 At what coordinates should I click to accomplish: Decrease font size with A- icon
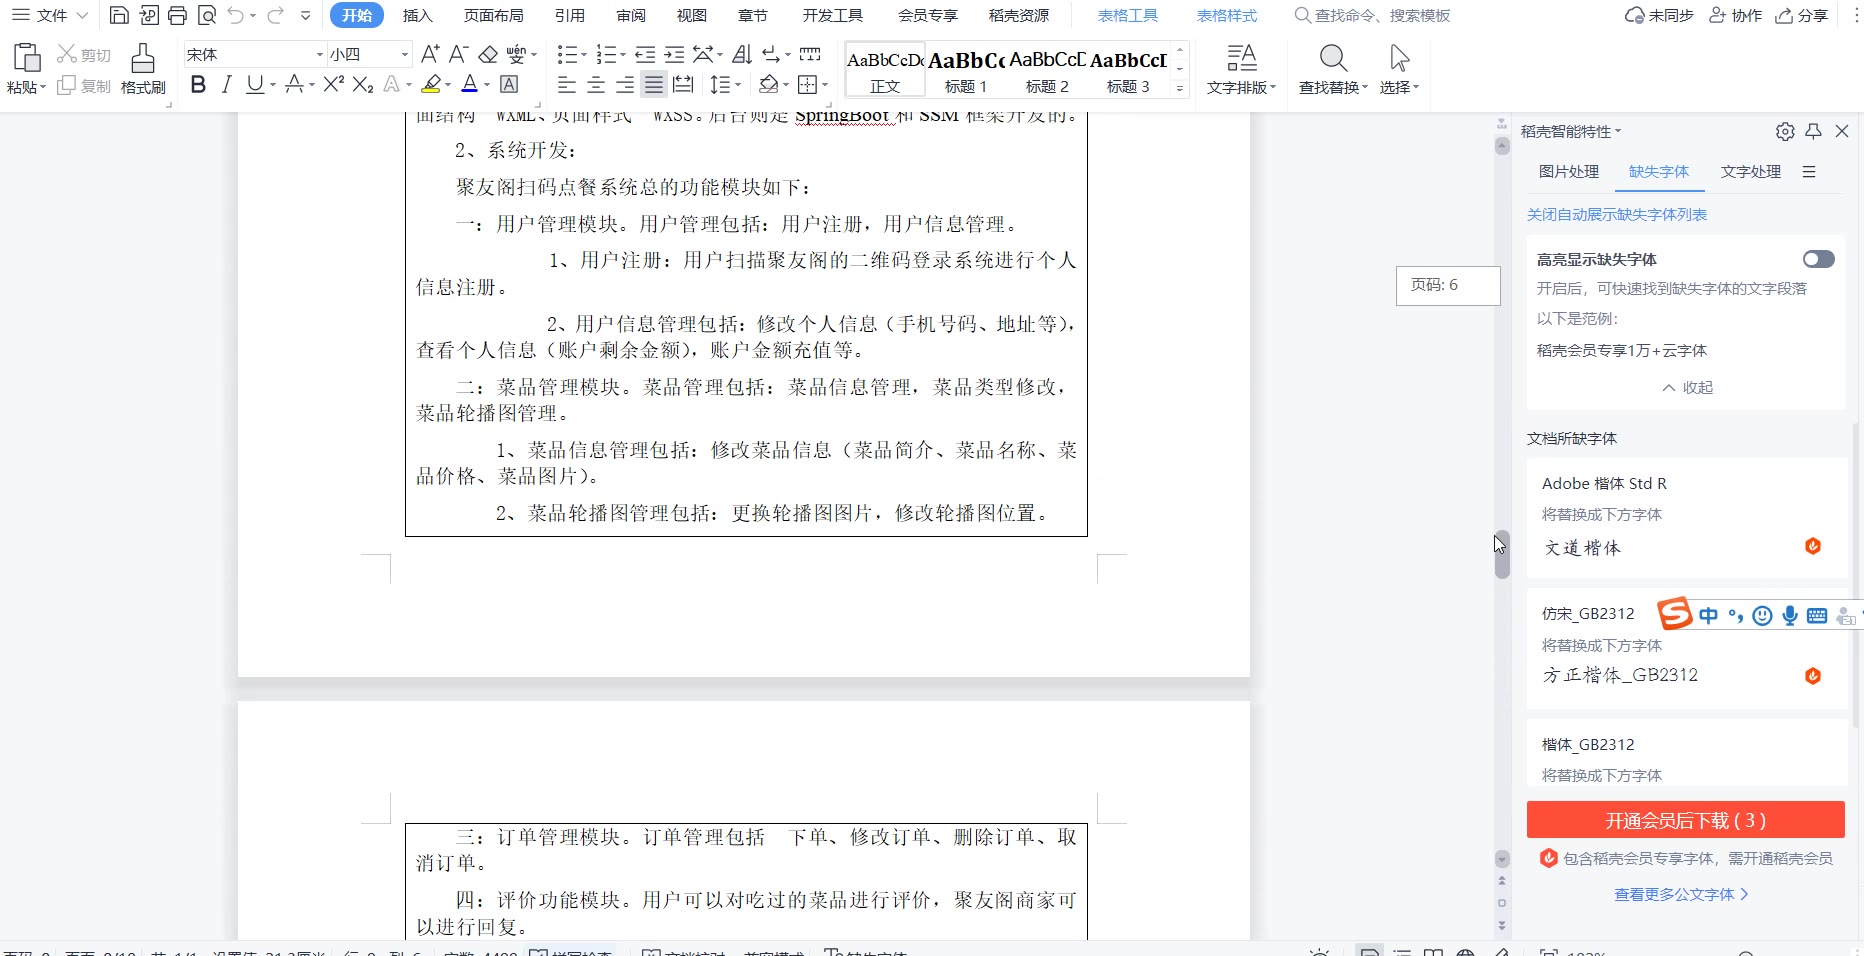[x=458, y=54]
